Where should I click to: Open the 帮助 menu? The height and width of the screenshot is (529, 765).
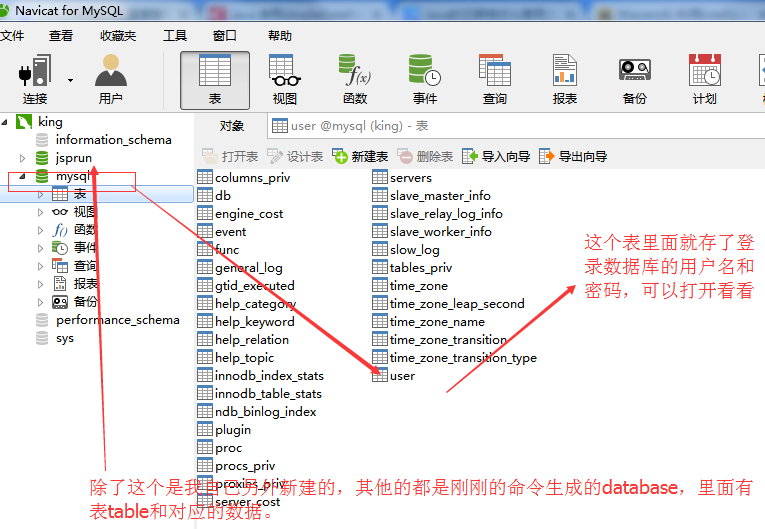[x=280, y=36]
